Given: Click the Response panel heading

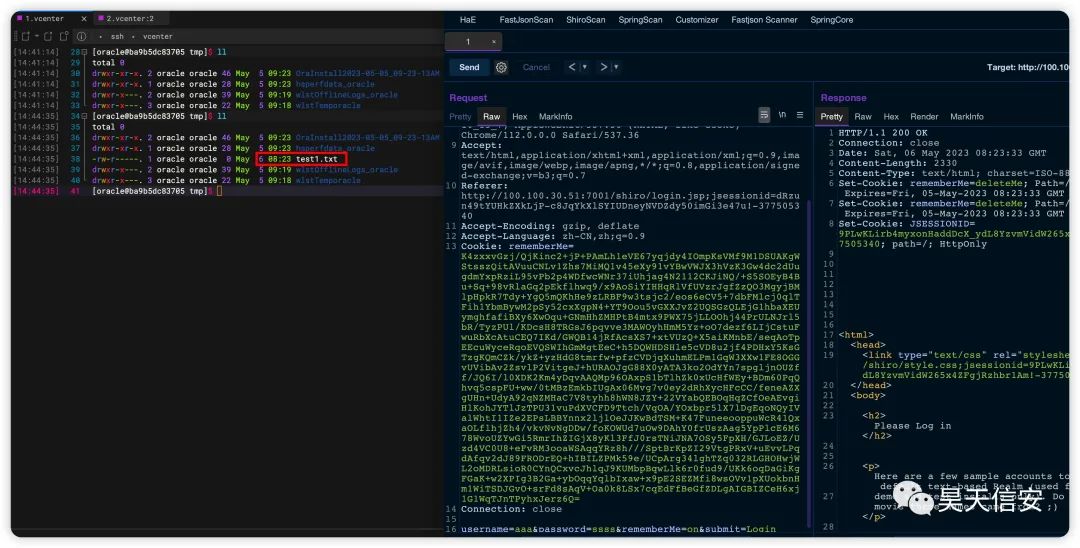Looking at the screenshot, I should 843,98.
